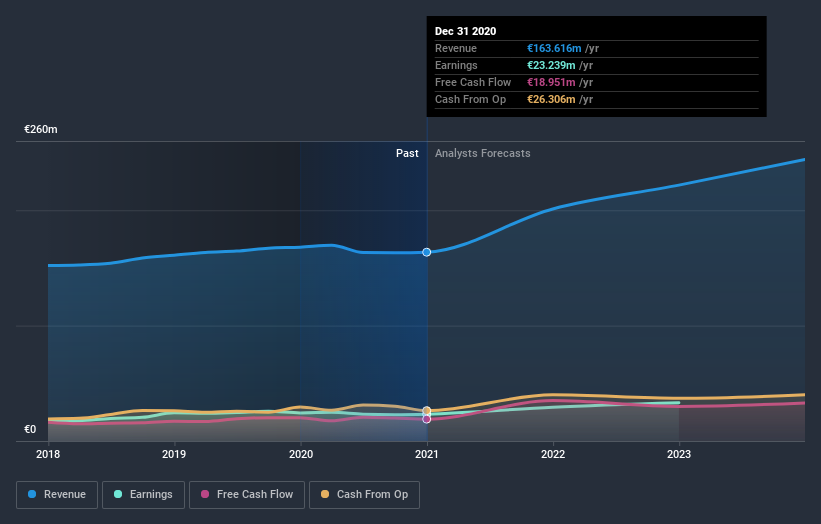Screen dimensions: 821x524
Task: Click the Cash From Op orange marker at 2021
Action: coord(427,411)
